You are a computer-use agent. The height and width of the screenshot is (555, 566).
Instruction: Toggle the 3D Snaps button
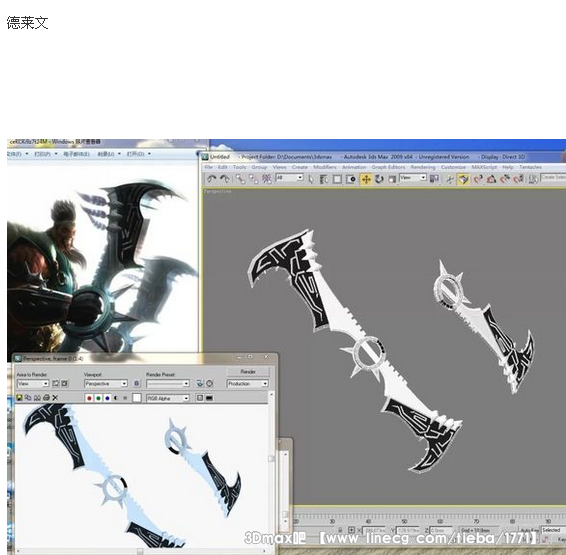[478, 179]
